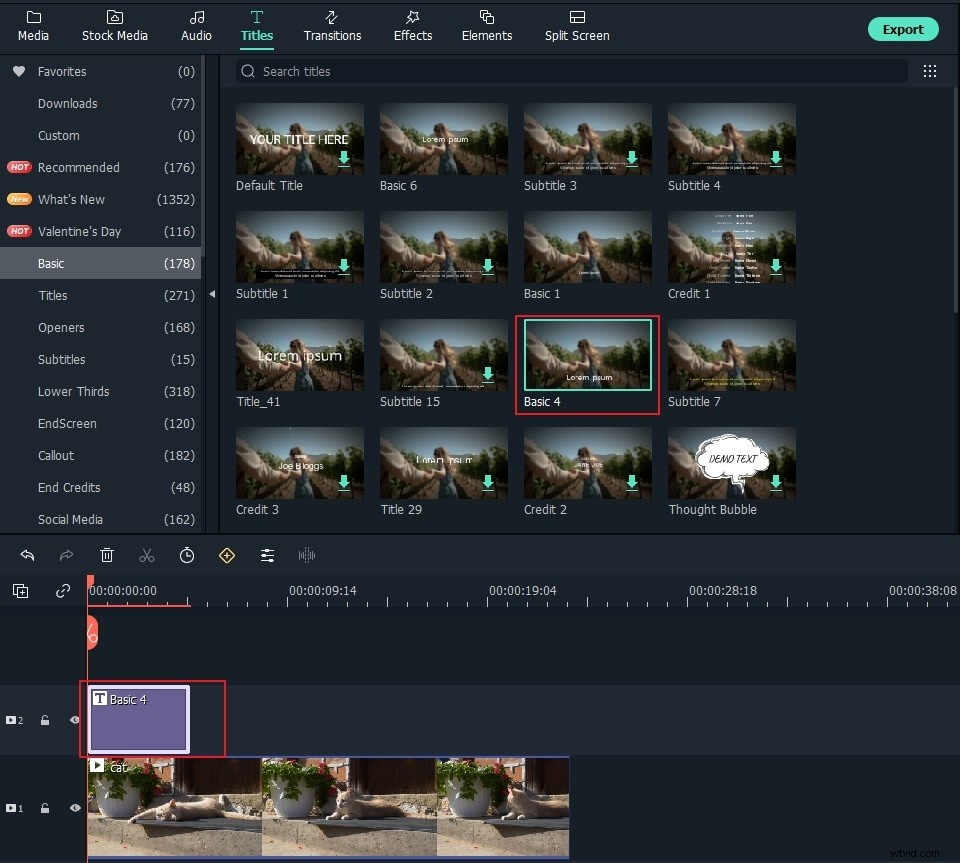Select the Thought Bubble title thumbnail
This screenshot has width=960, height=863.
[x=731, y=462]
